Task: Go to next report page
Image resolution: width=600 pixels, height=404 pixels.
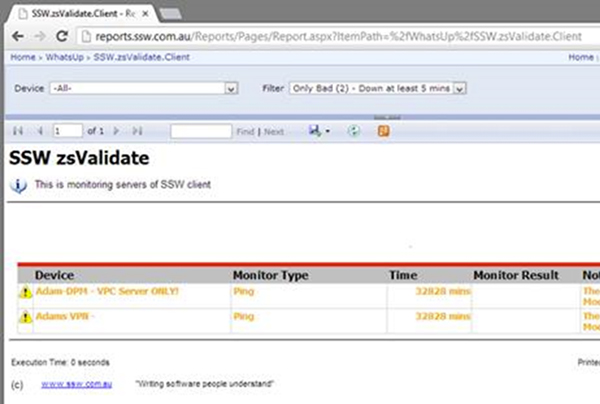Action: tap(117, 131)
